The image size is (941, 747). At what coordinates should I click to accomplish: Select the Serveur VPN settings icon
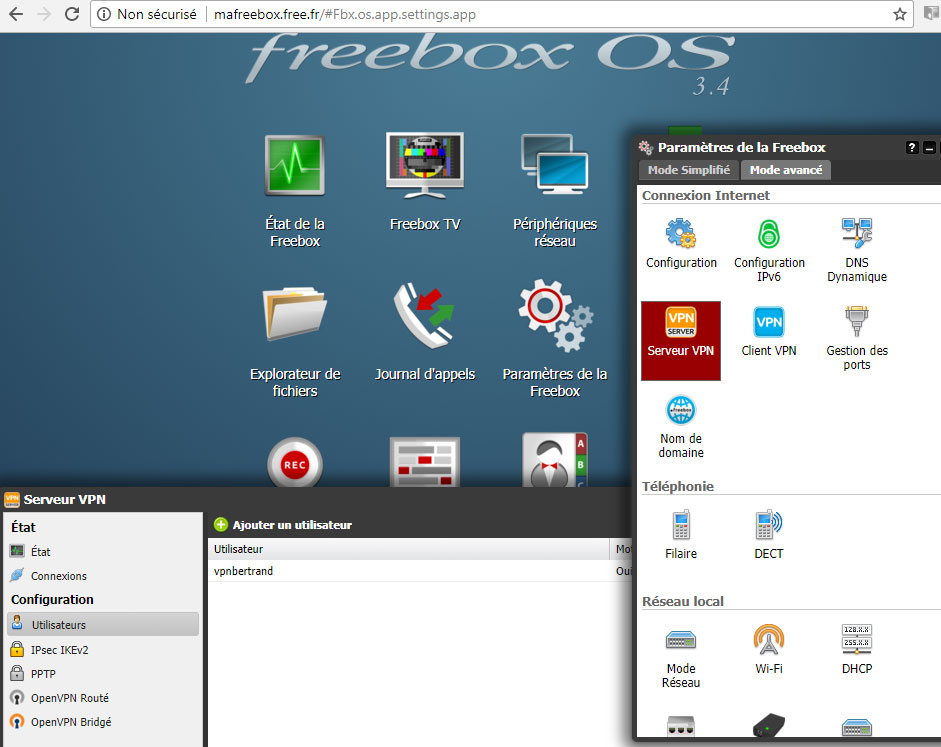pyautogui.click(x=681, y=340)
